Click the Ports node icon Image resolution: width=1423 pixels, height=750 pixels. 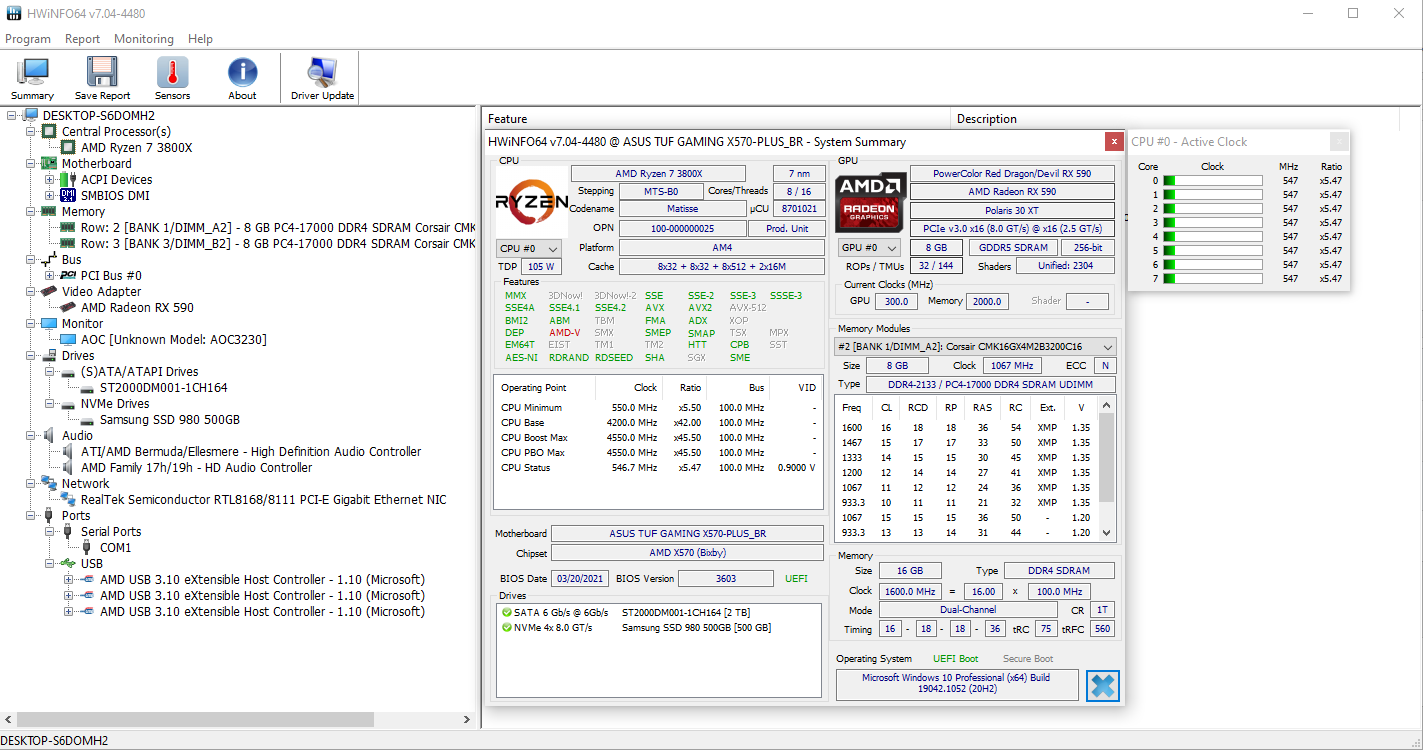[48, 515]
